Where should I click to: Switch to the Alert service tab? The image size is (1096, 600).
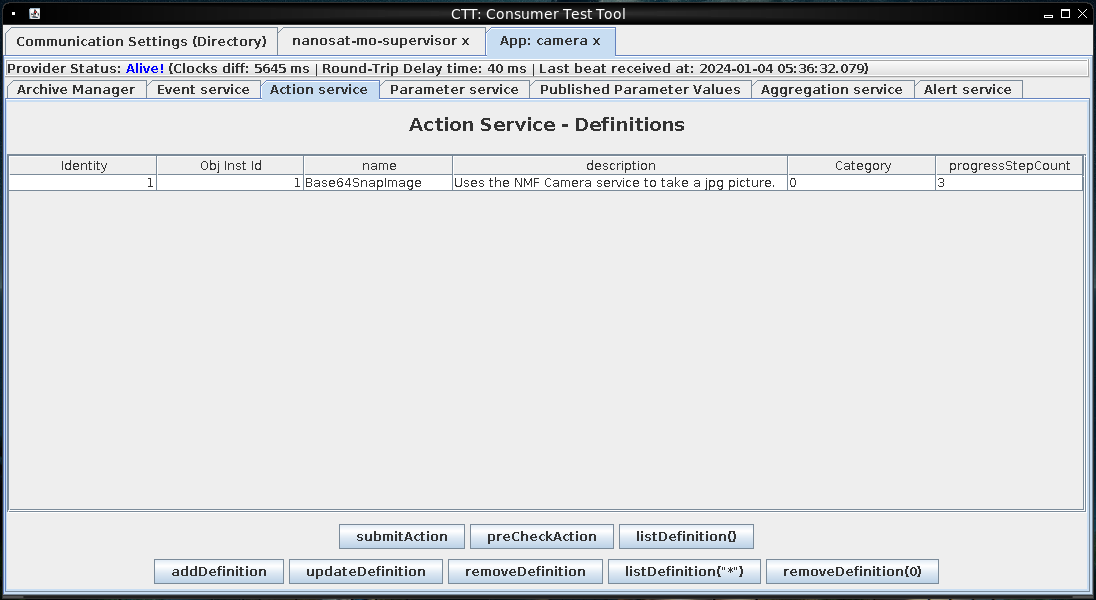pos(967,90)
